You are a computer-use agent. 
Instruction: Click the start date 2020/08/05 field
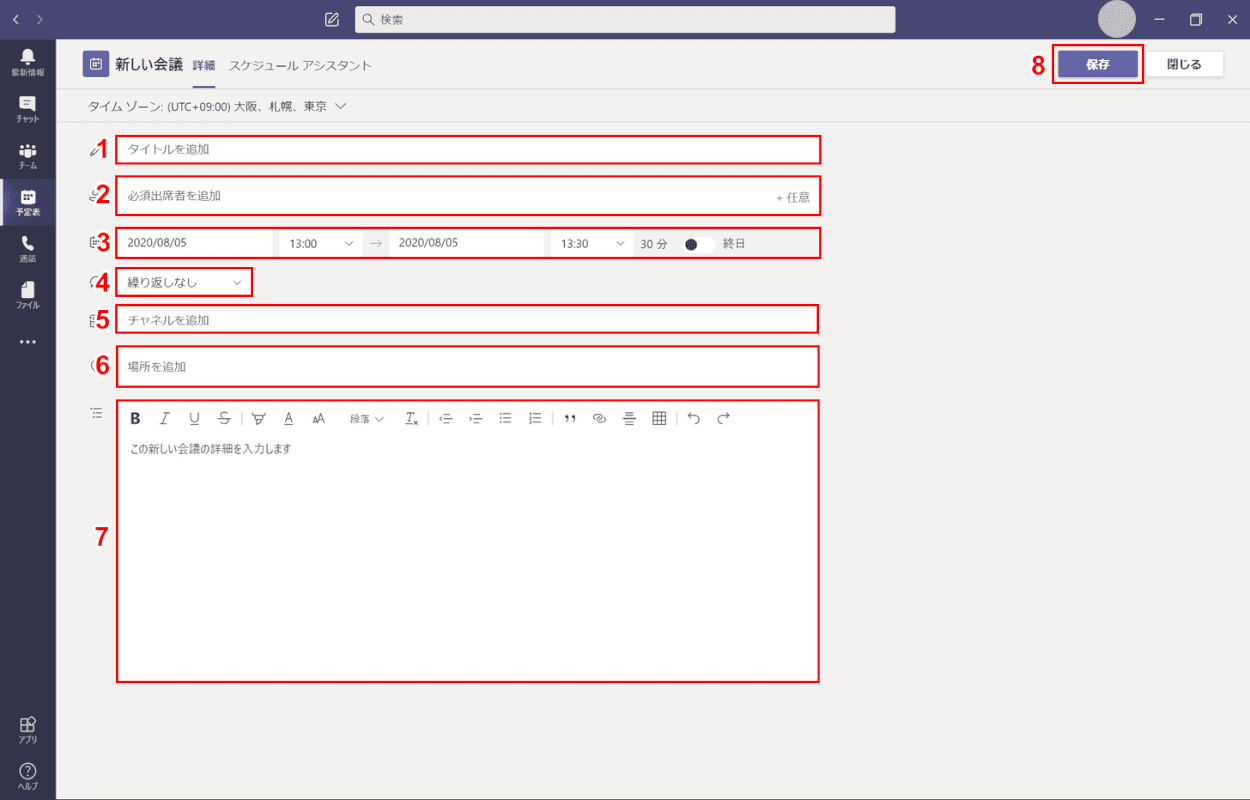(x=195, y=243)
